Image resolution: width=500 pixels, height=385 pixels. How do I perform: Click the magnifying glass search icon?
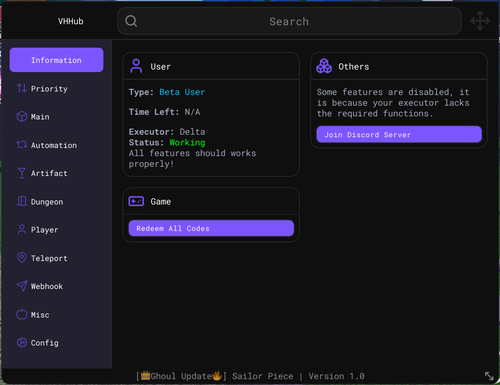point(131,21)
